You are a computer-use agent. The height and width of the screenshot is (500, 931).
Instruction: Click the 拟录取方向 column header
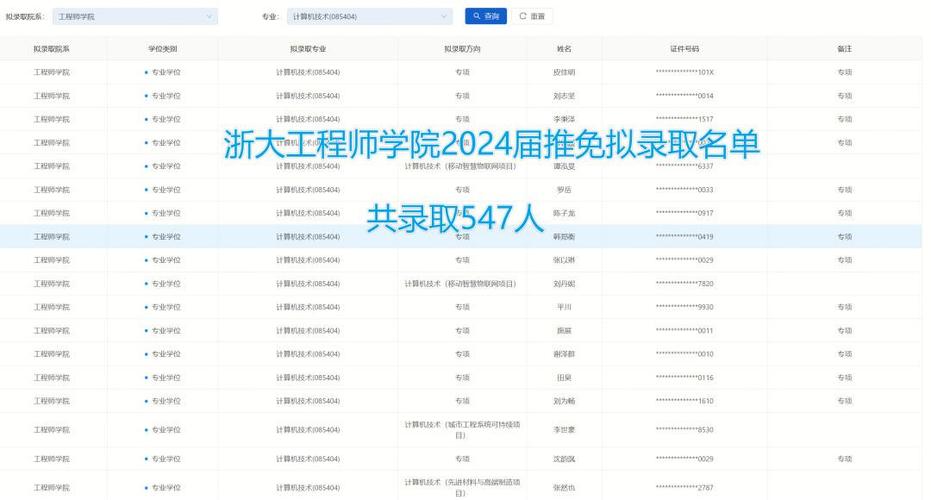coord(462,49)
